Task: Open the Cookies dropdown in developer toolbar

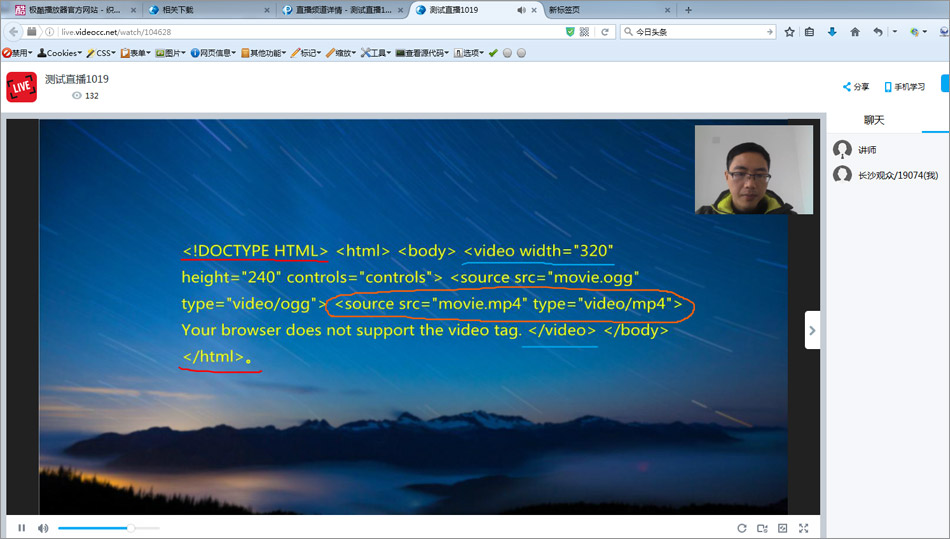Action: pos(60,53)
